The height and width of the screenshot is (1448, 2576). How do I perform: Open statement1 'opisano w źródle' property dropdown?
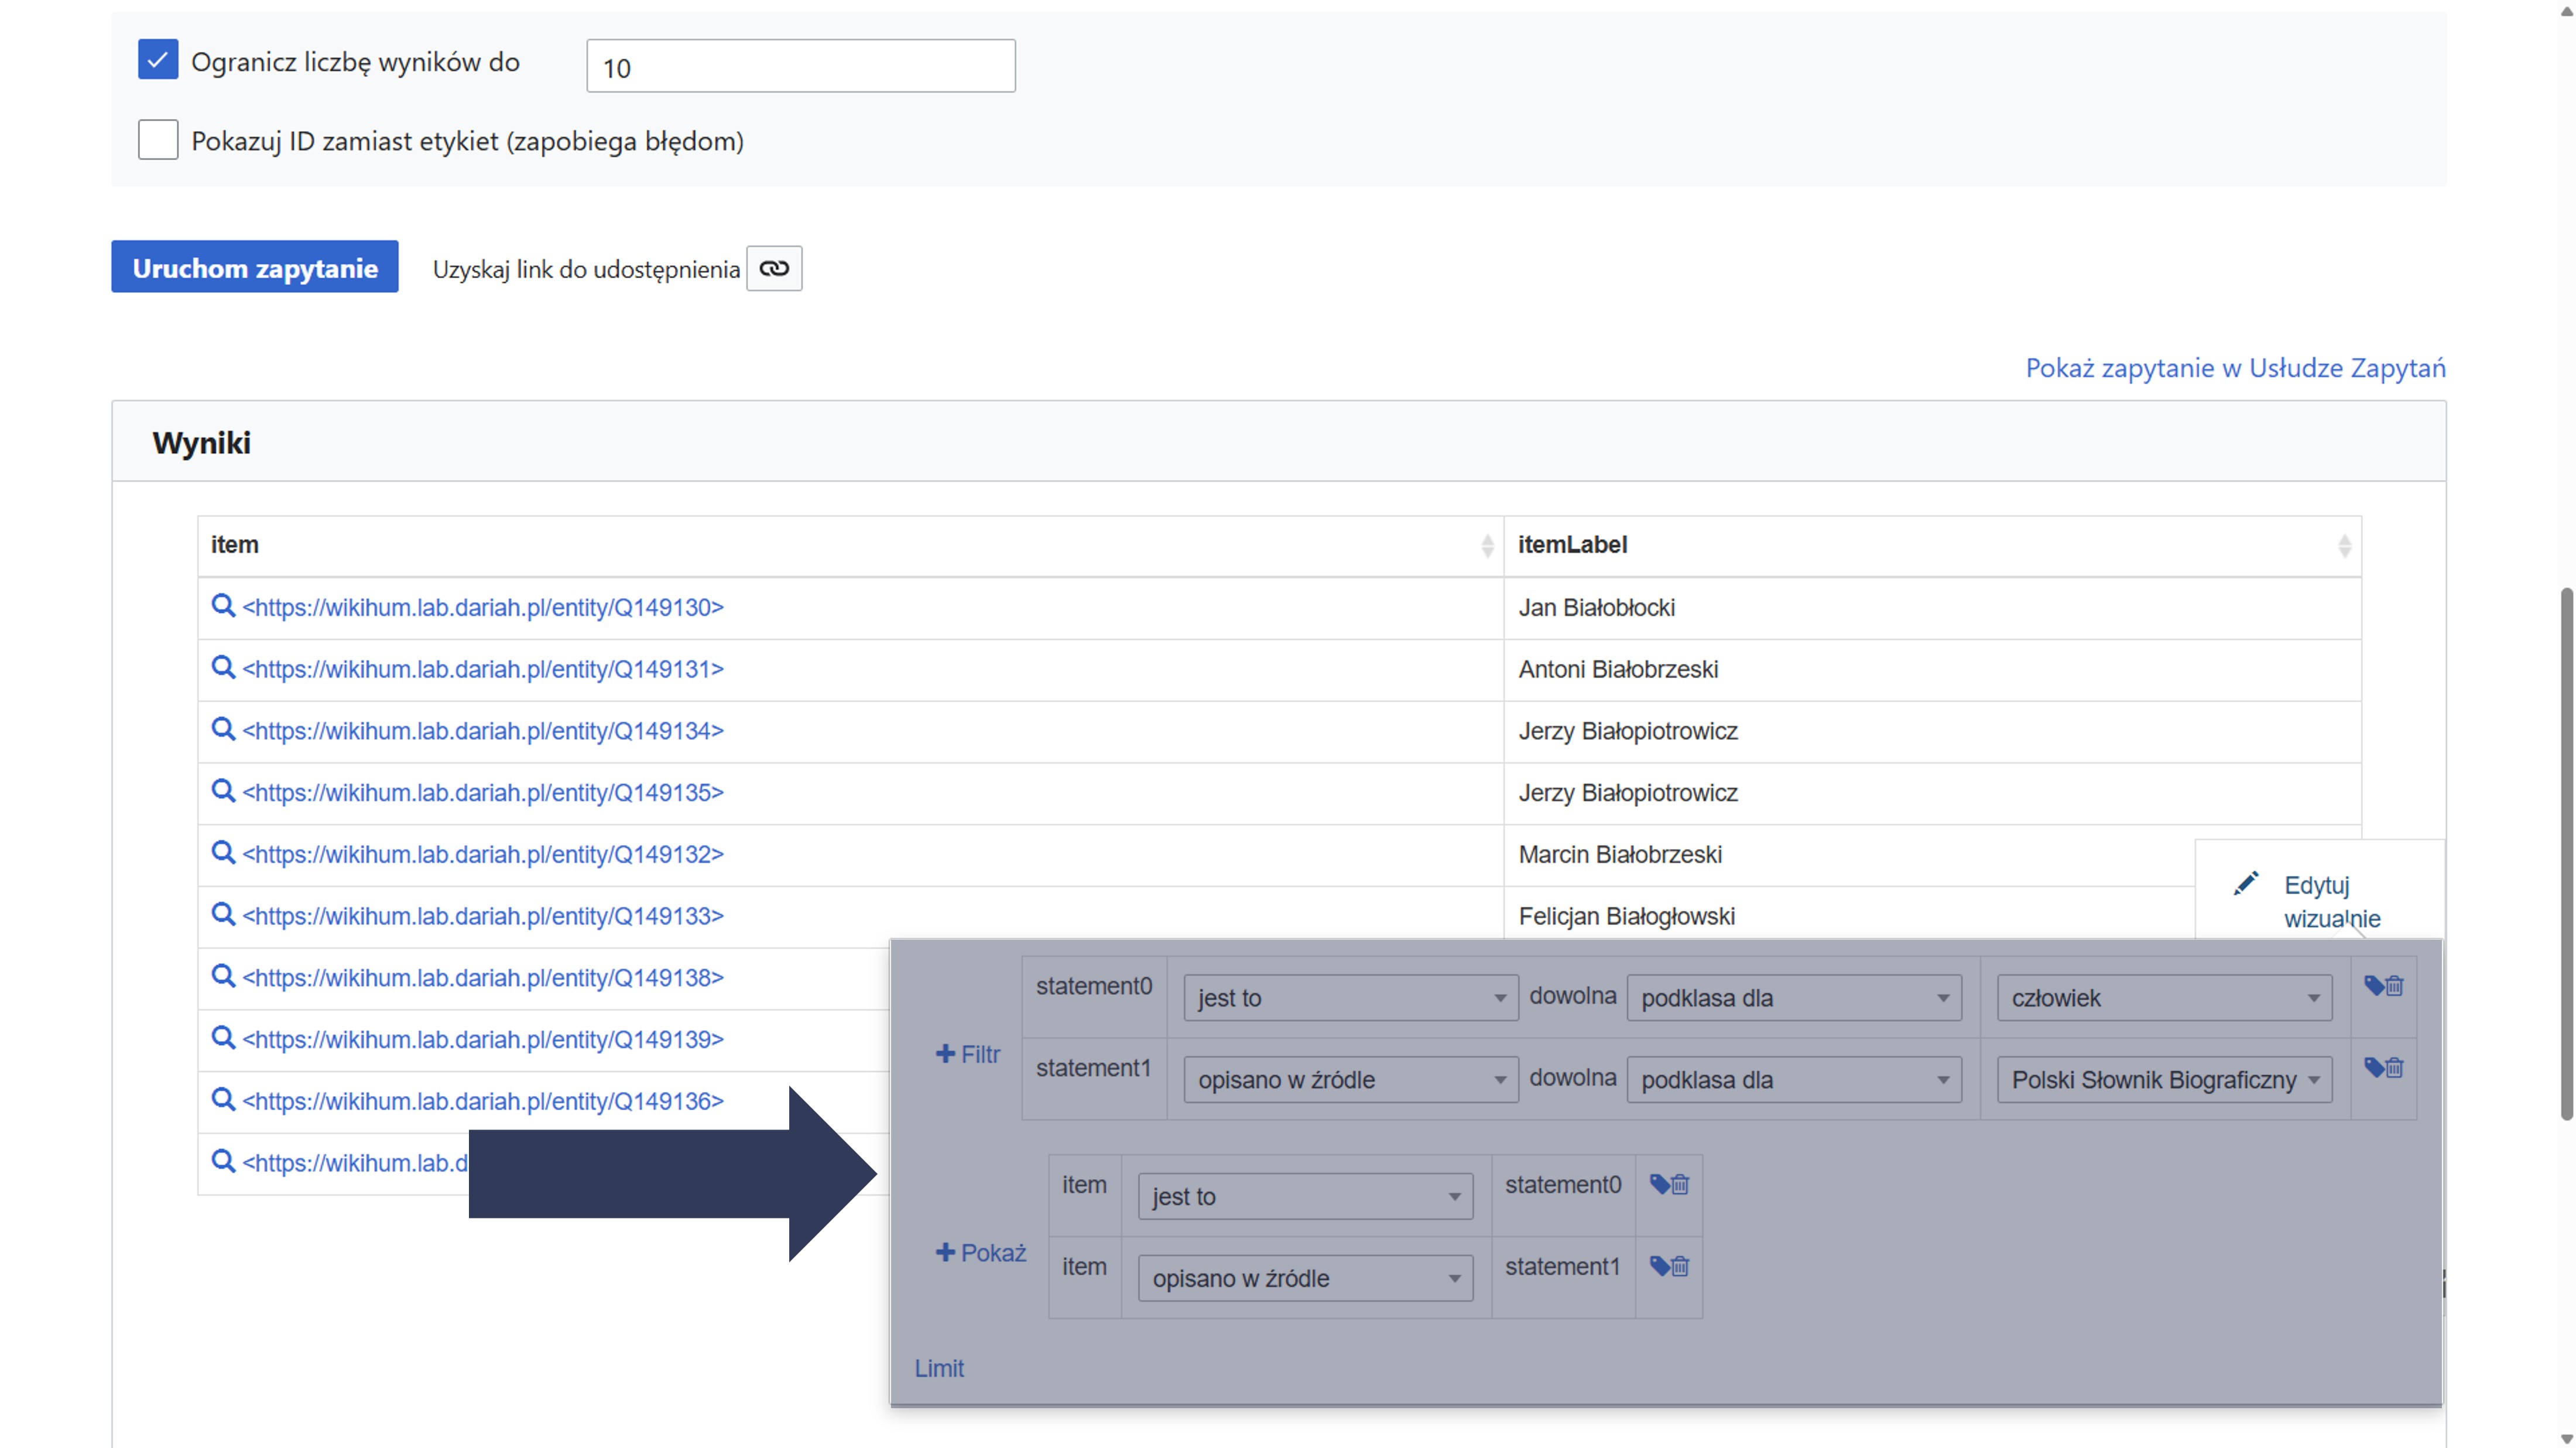[1350, 1080]
